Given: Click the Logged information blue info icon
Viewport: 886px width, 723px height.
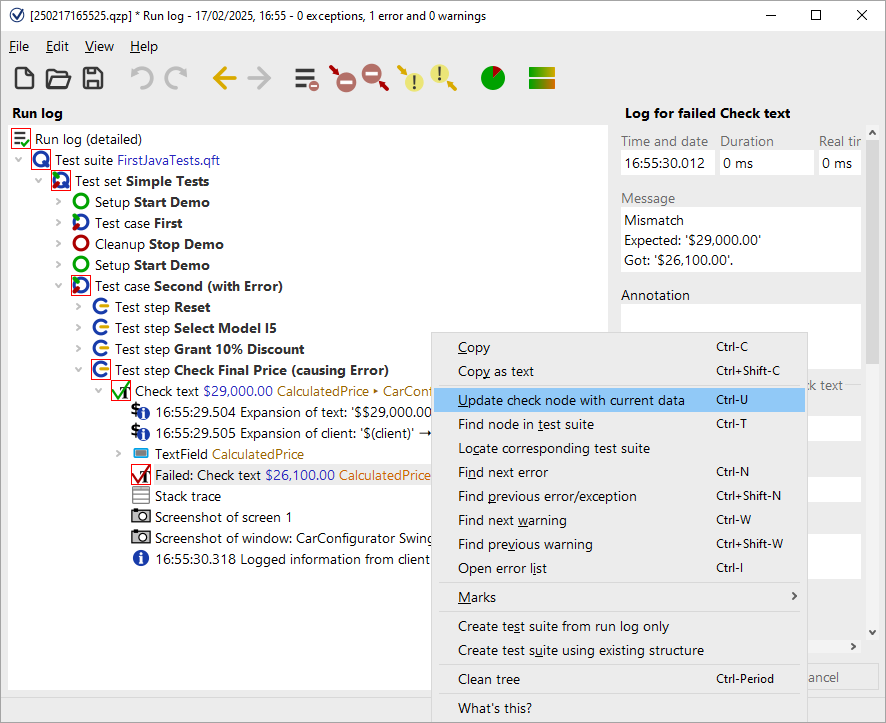Looking at the screenshot, I should [x=141, y=559].
